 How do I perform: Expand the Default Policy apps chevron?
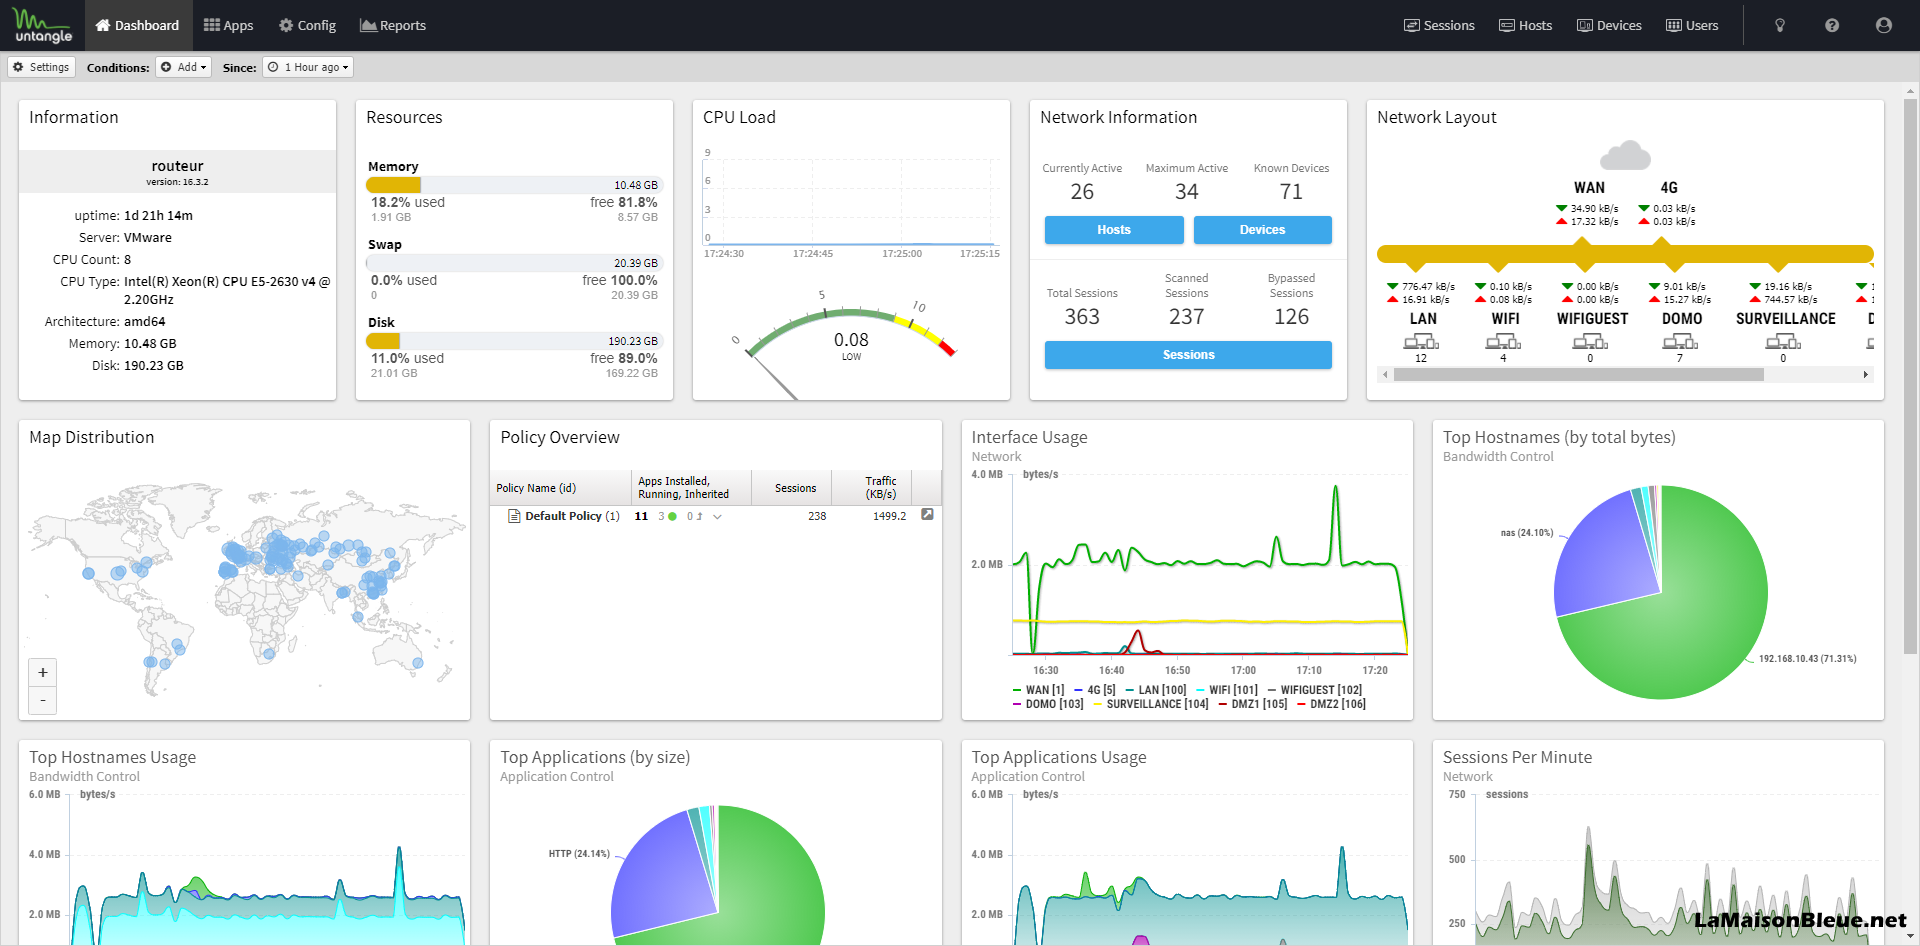click(717, 517)
